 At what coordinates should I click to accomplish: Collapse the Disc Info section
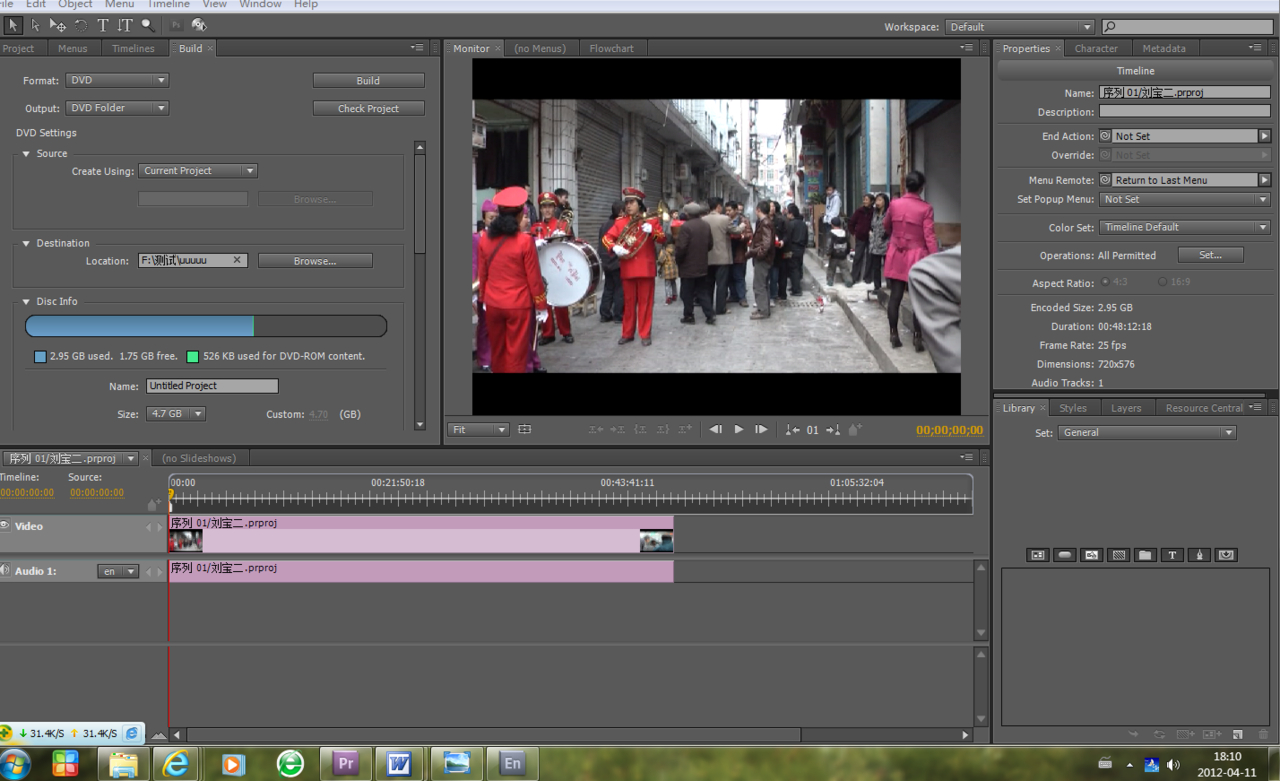tap(26, 301)
